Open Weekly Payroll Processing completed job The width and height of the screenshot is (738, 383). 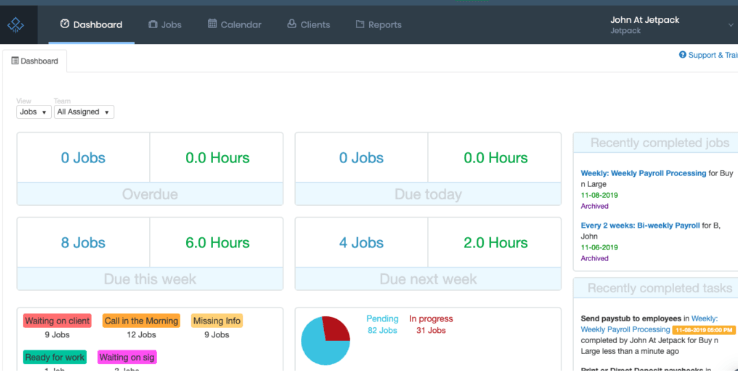(x=643, y=173)
